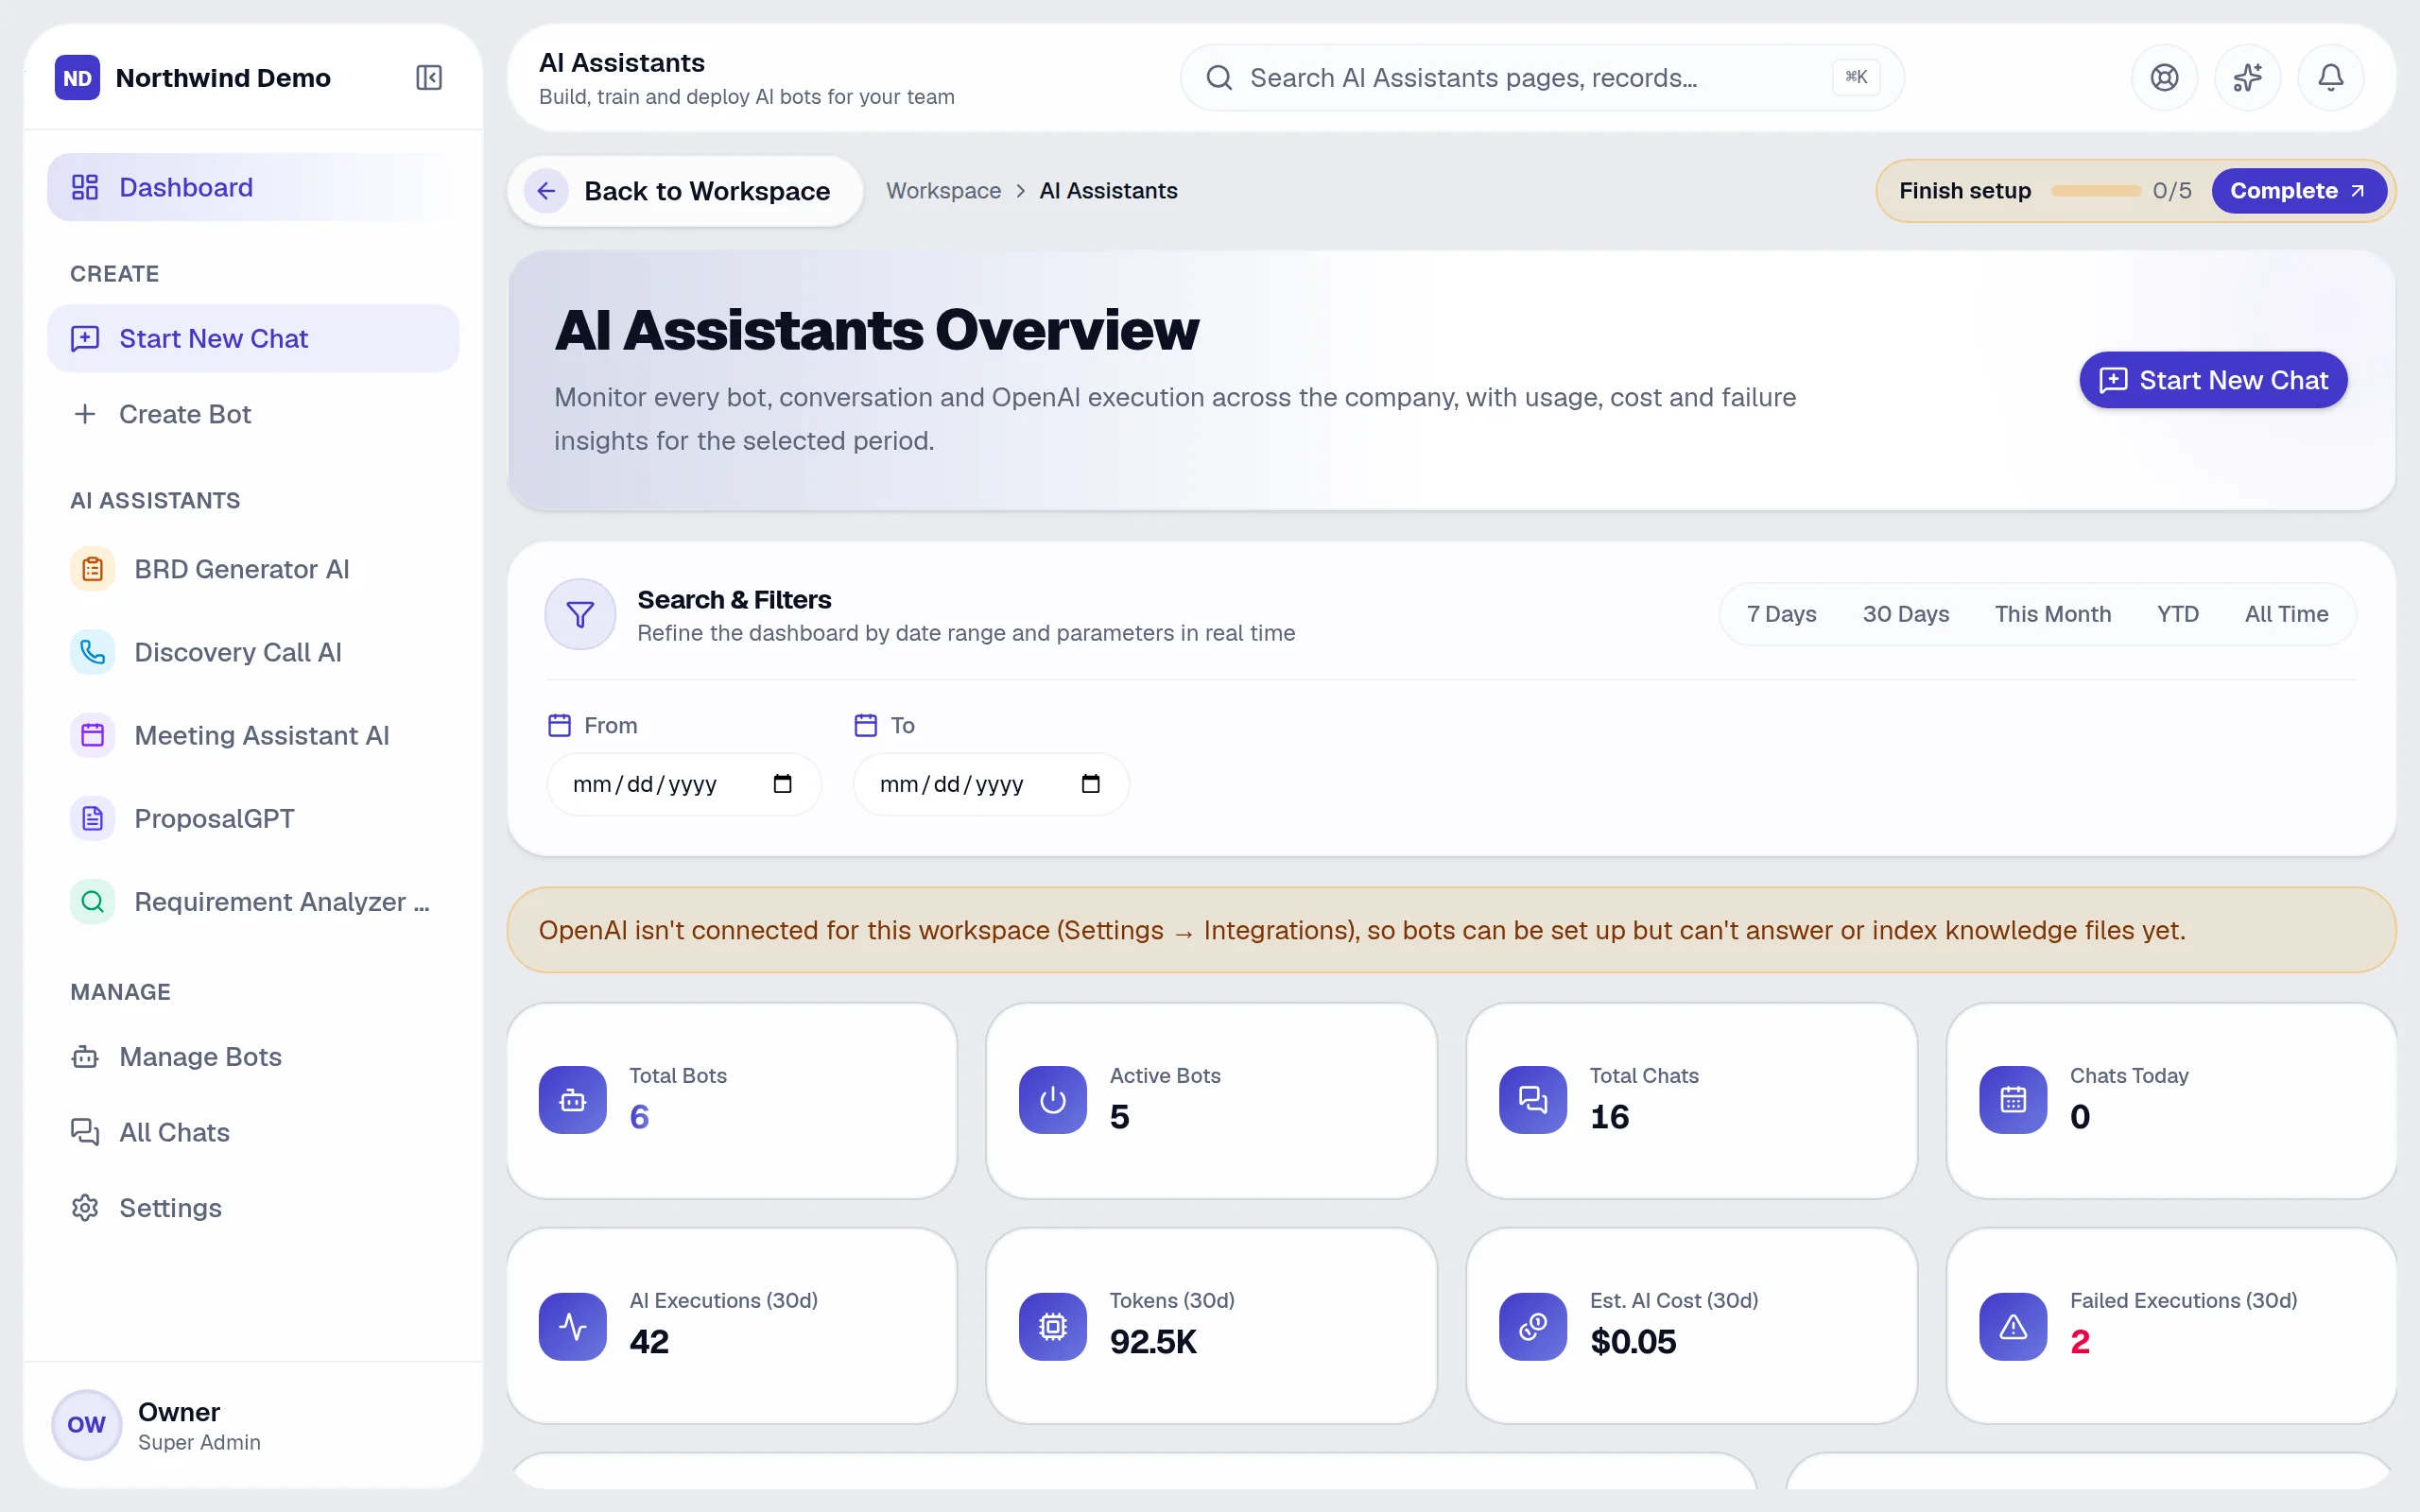
Task: Click the Active Bots power icon
Action: [x=1053, y=1100]
